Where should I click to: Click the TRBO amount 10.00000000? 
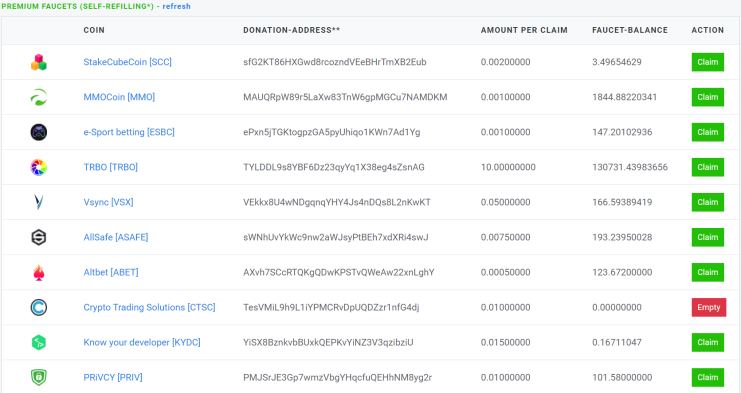508,167
